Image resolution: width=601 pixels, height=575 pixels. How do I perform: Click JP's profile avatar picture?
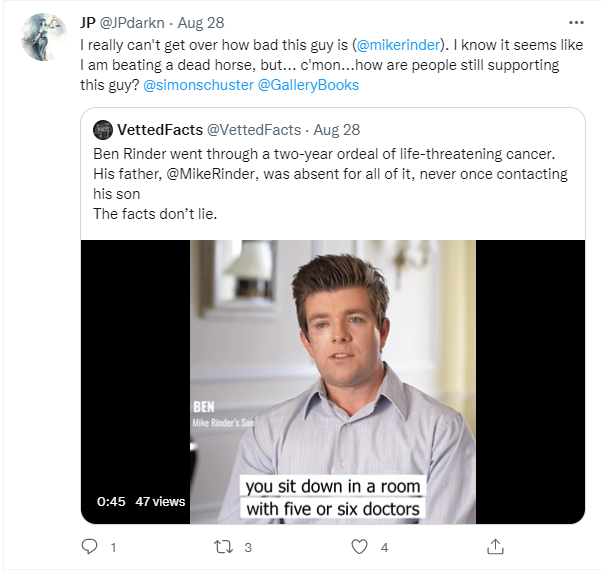coord(44,37)
